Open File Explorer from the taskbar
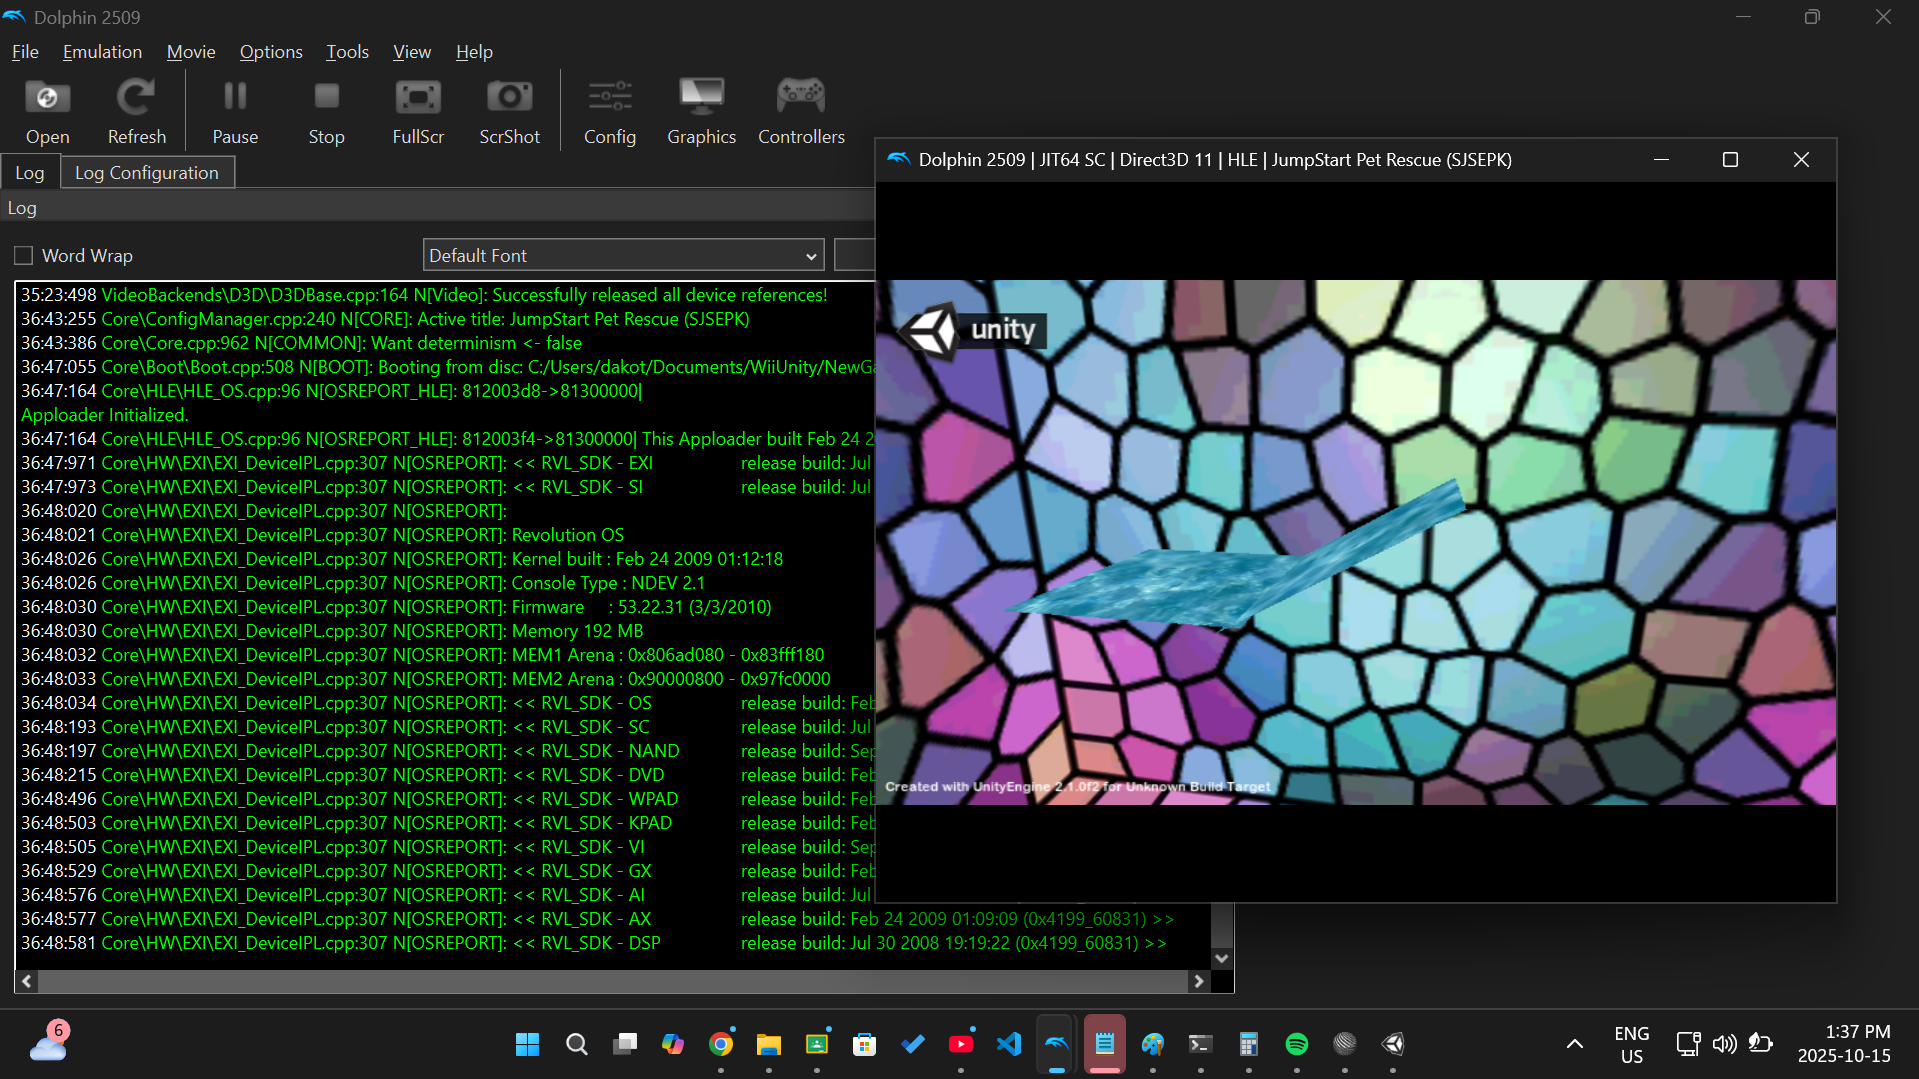 point(769,1044)
